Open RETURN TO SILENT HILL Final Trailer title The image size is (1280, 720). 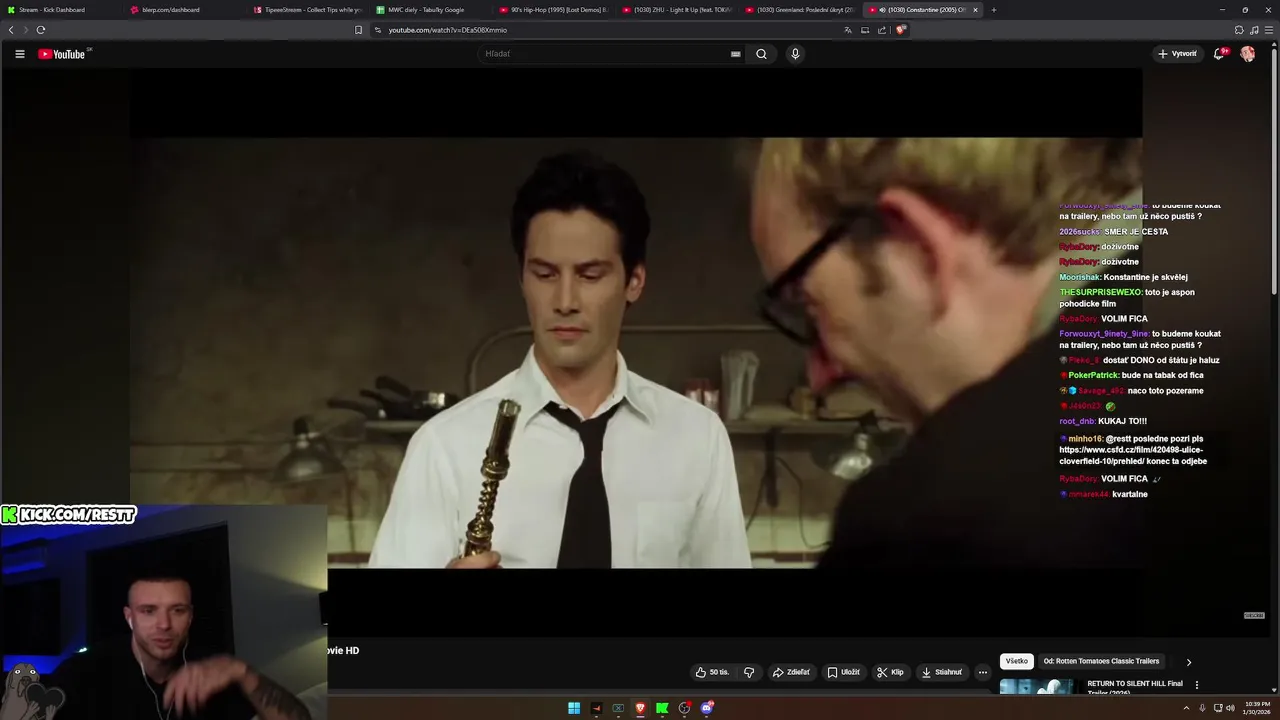[x=1135, y=688]
